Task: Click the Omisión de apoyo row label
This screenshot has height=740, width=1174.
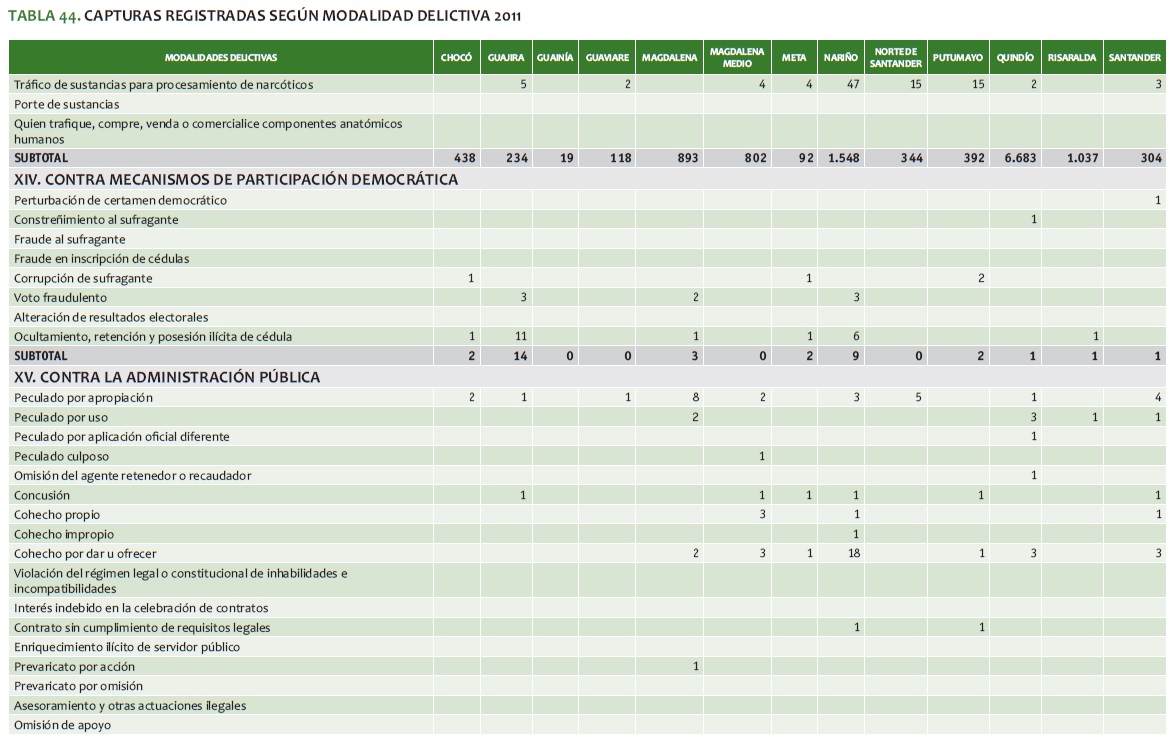Action: click(62, 725)
